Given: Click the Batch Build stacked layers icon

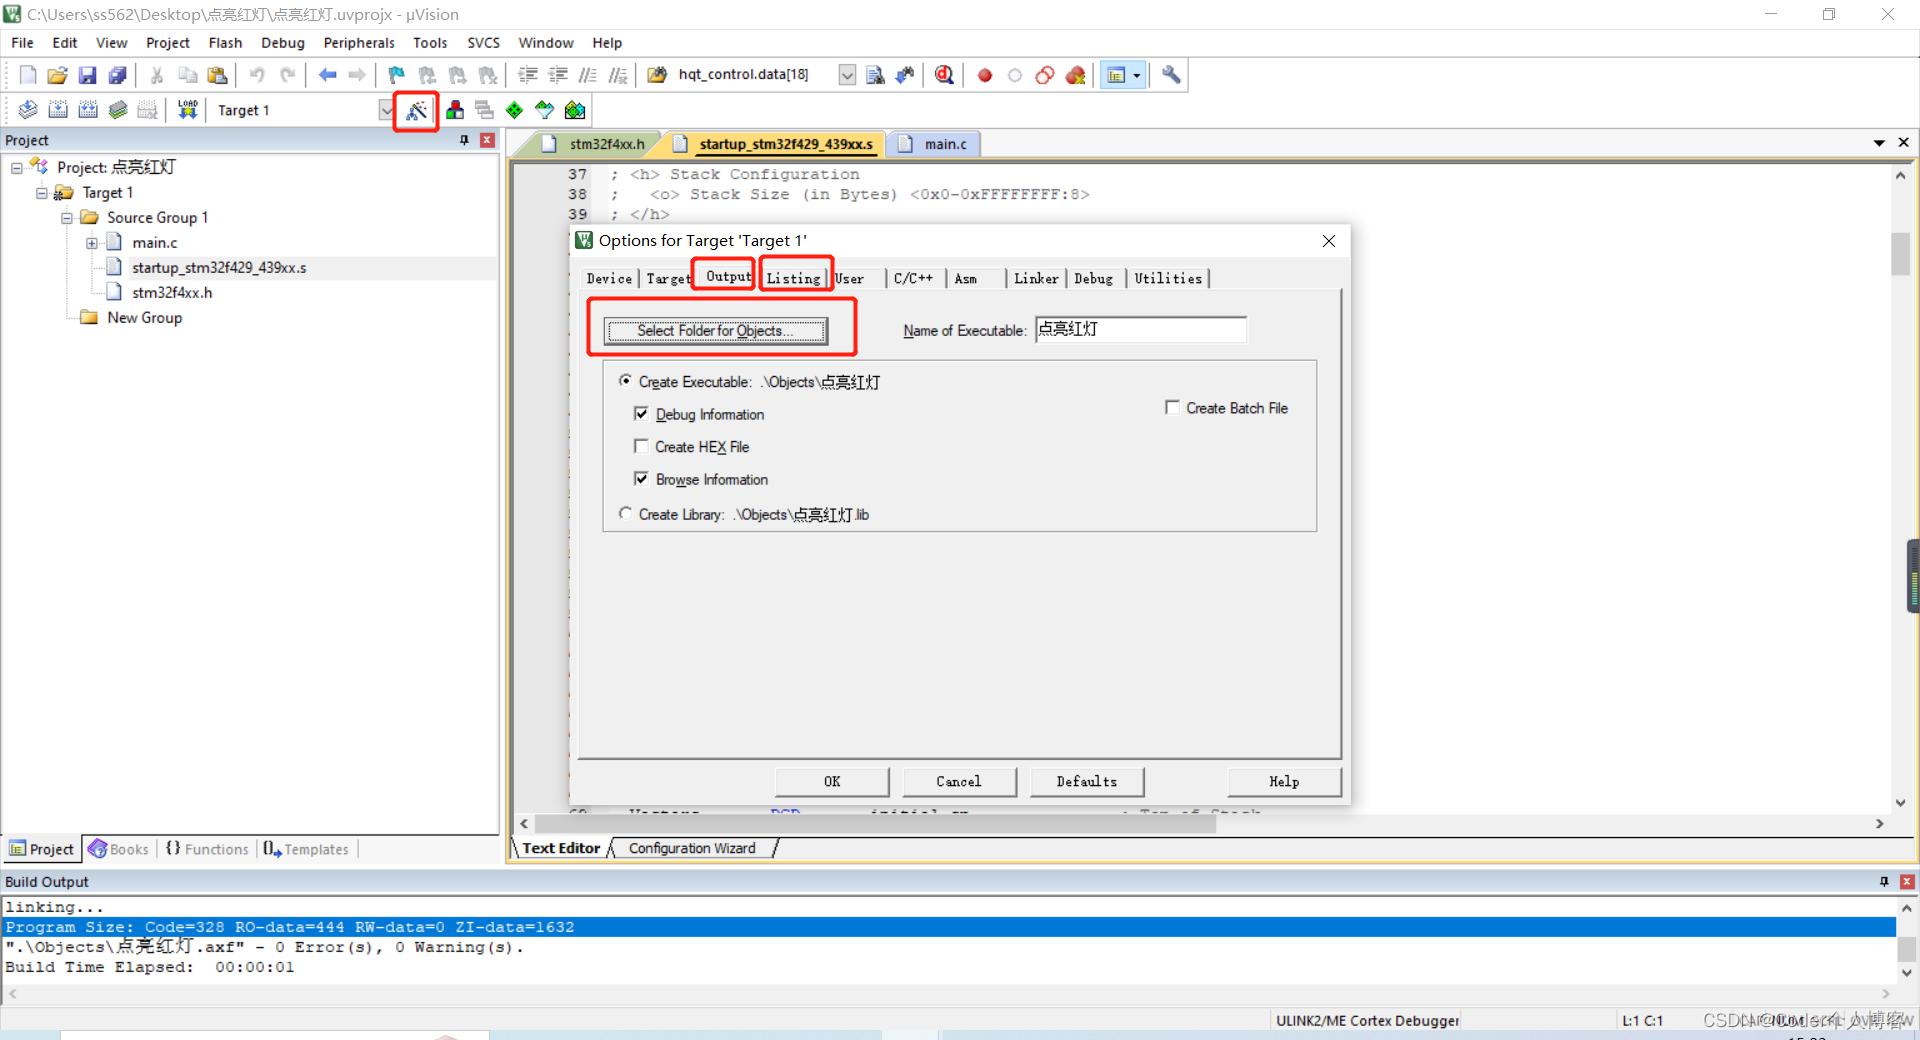Looking at the screenshot, I should pos(118,110).
